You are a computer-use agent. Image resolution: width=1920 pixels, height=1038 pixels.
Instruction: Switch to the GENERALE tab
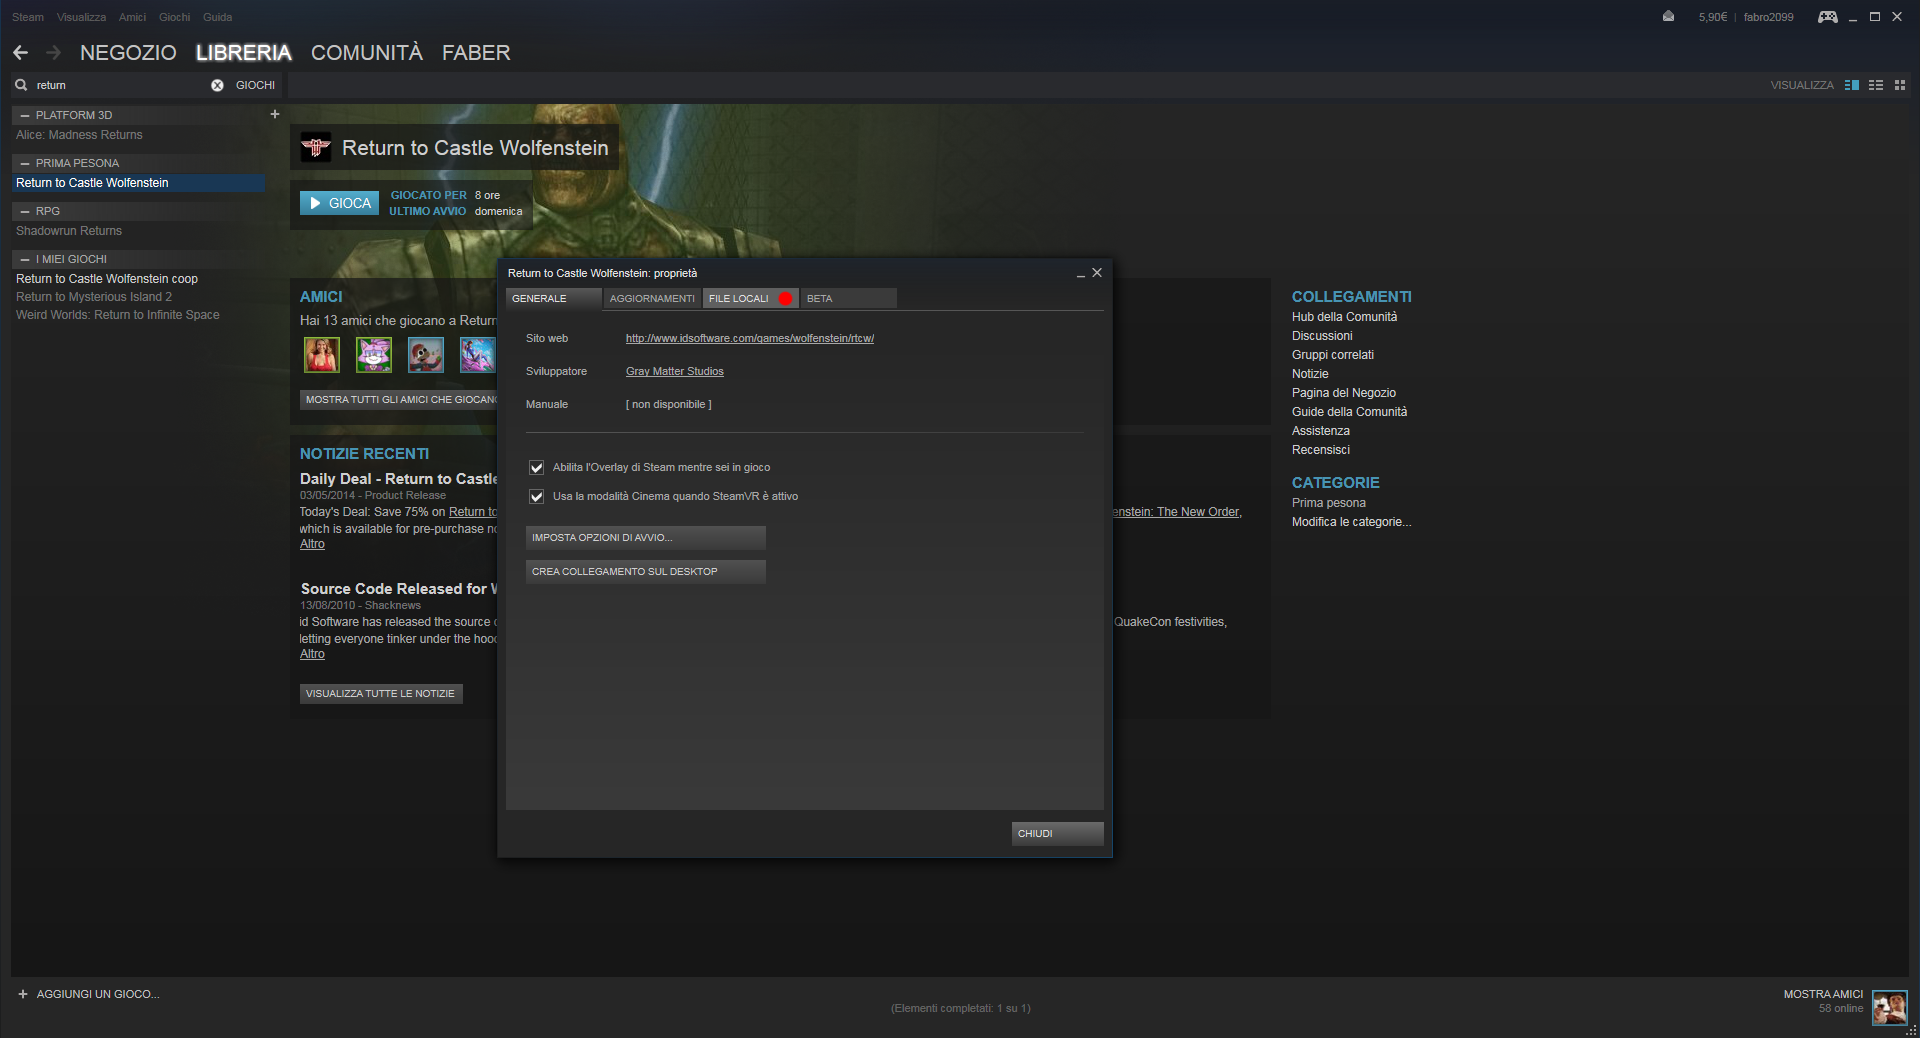(554, 298)
